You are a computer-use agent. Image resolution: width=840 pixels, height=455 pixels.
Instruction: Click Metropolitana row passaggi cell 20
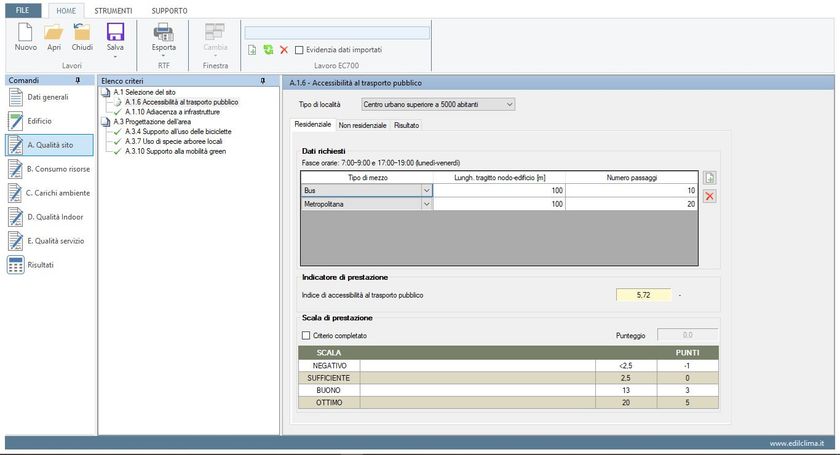coord(632,204)
